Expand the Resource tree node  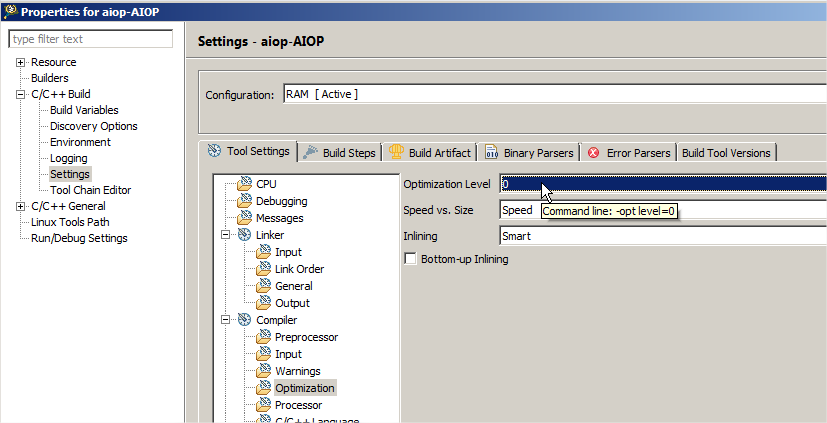pos(21,62)
